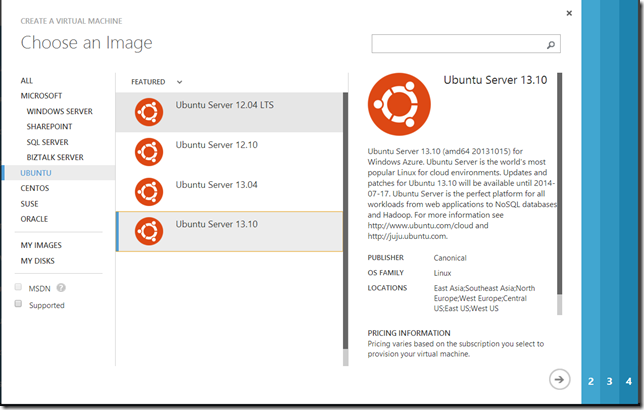This screenshot has height=410, width=644.
Task: Open MY DISKS section
Action: [x=38, y=261]
